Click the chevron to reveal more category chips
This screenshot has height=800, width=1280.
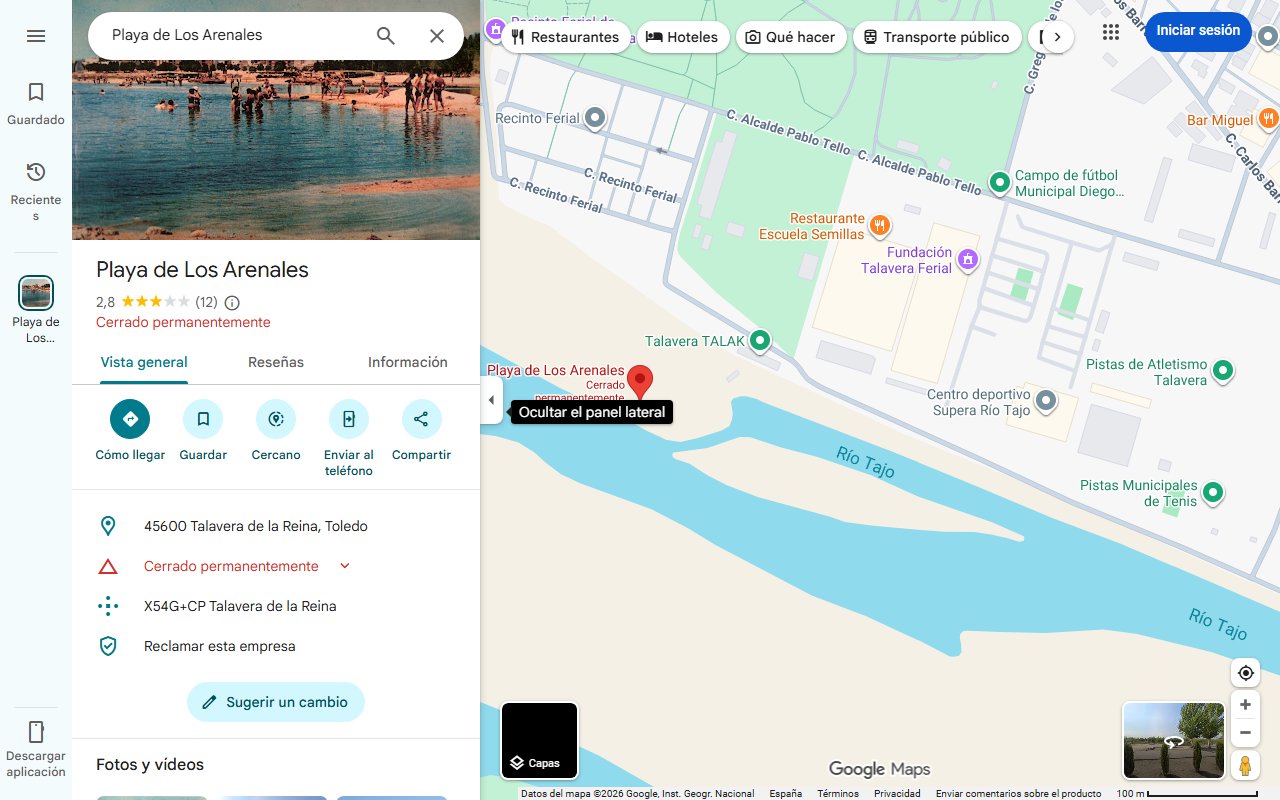(x=1057, y=36)
